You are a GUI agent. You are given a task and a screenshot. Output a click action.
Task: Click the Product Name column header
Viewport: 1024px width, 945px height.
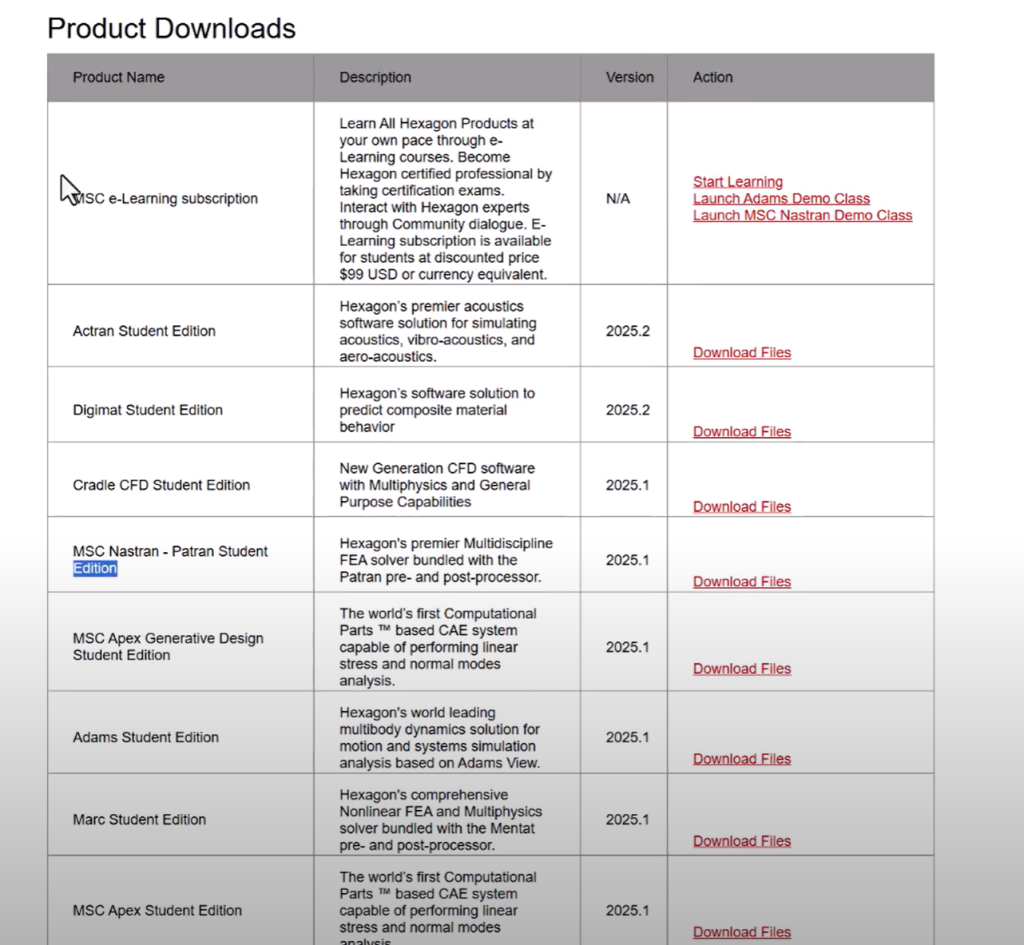118,77
